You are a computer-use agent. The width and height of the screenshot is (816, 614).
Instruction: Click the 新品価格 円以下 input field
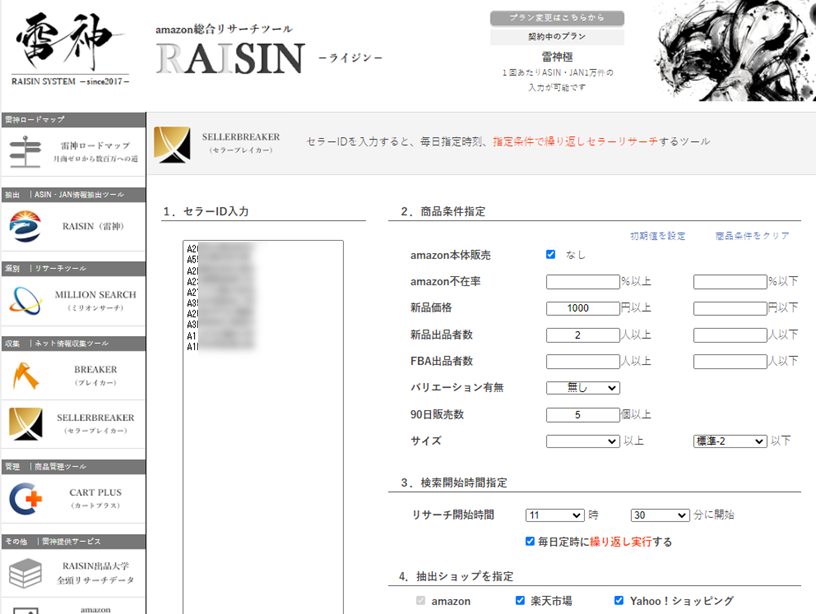coord(730,308)
